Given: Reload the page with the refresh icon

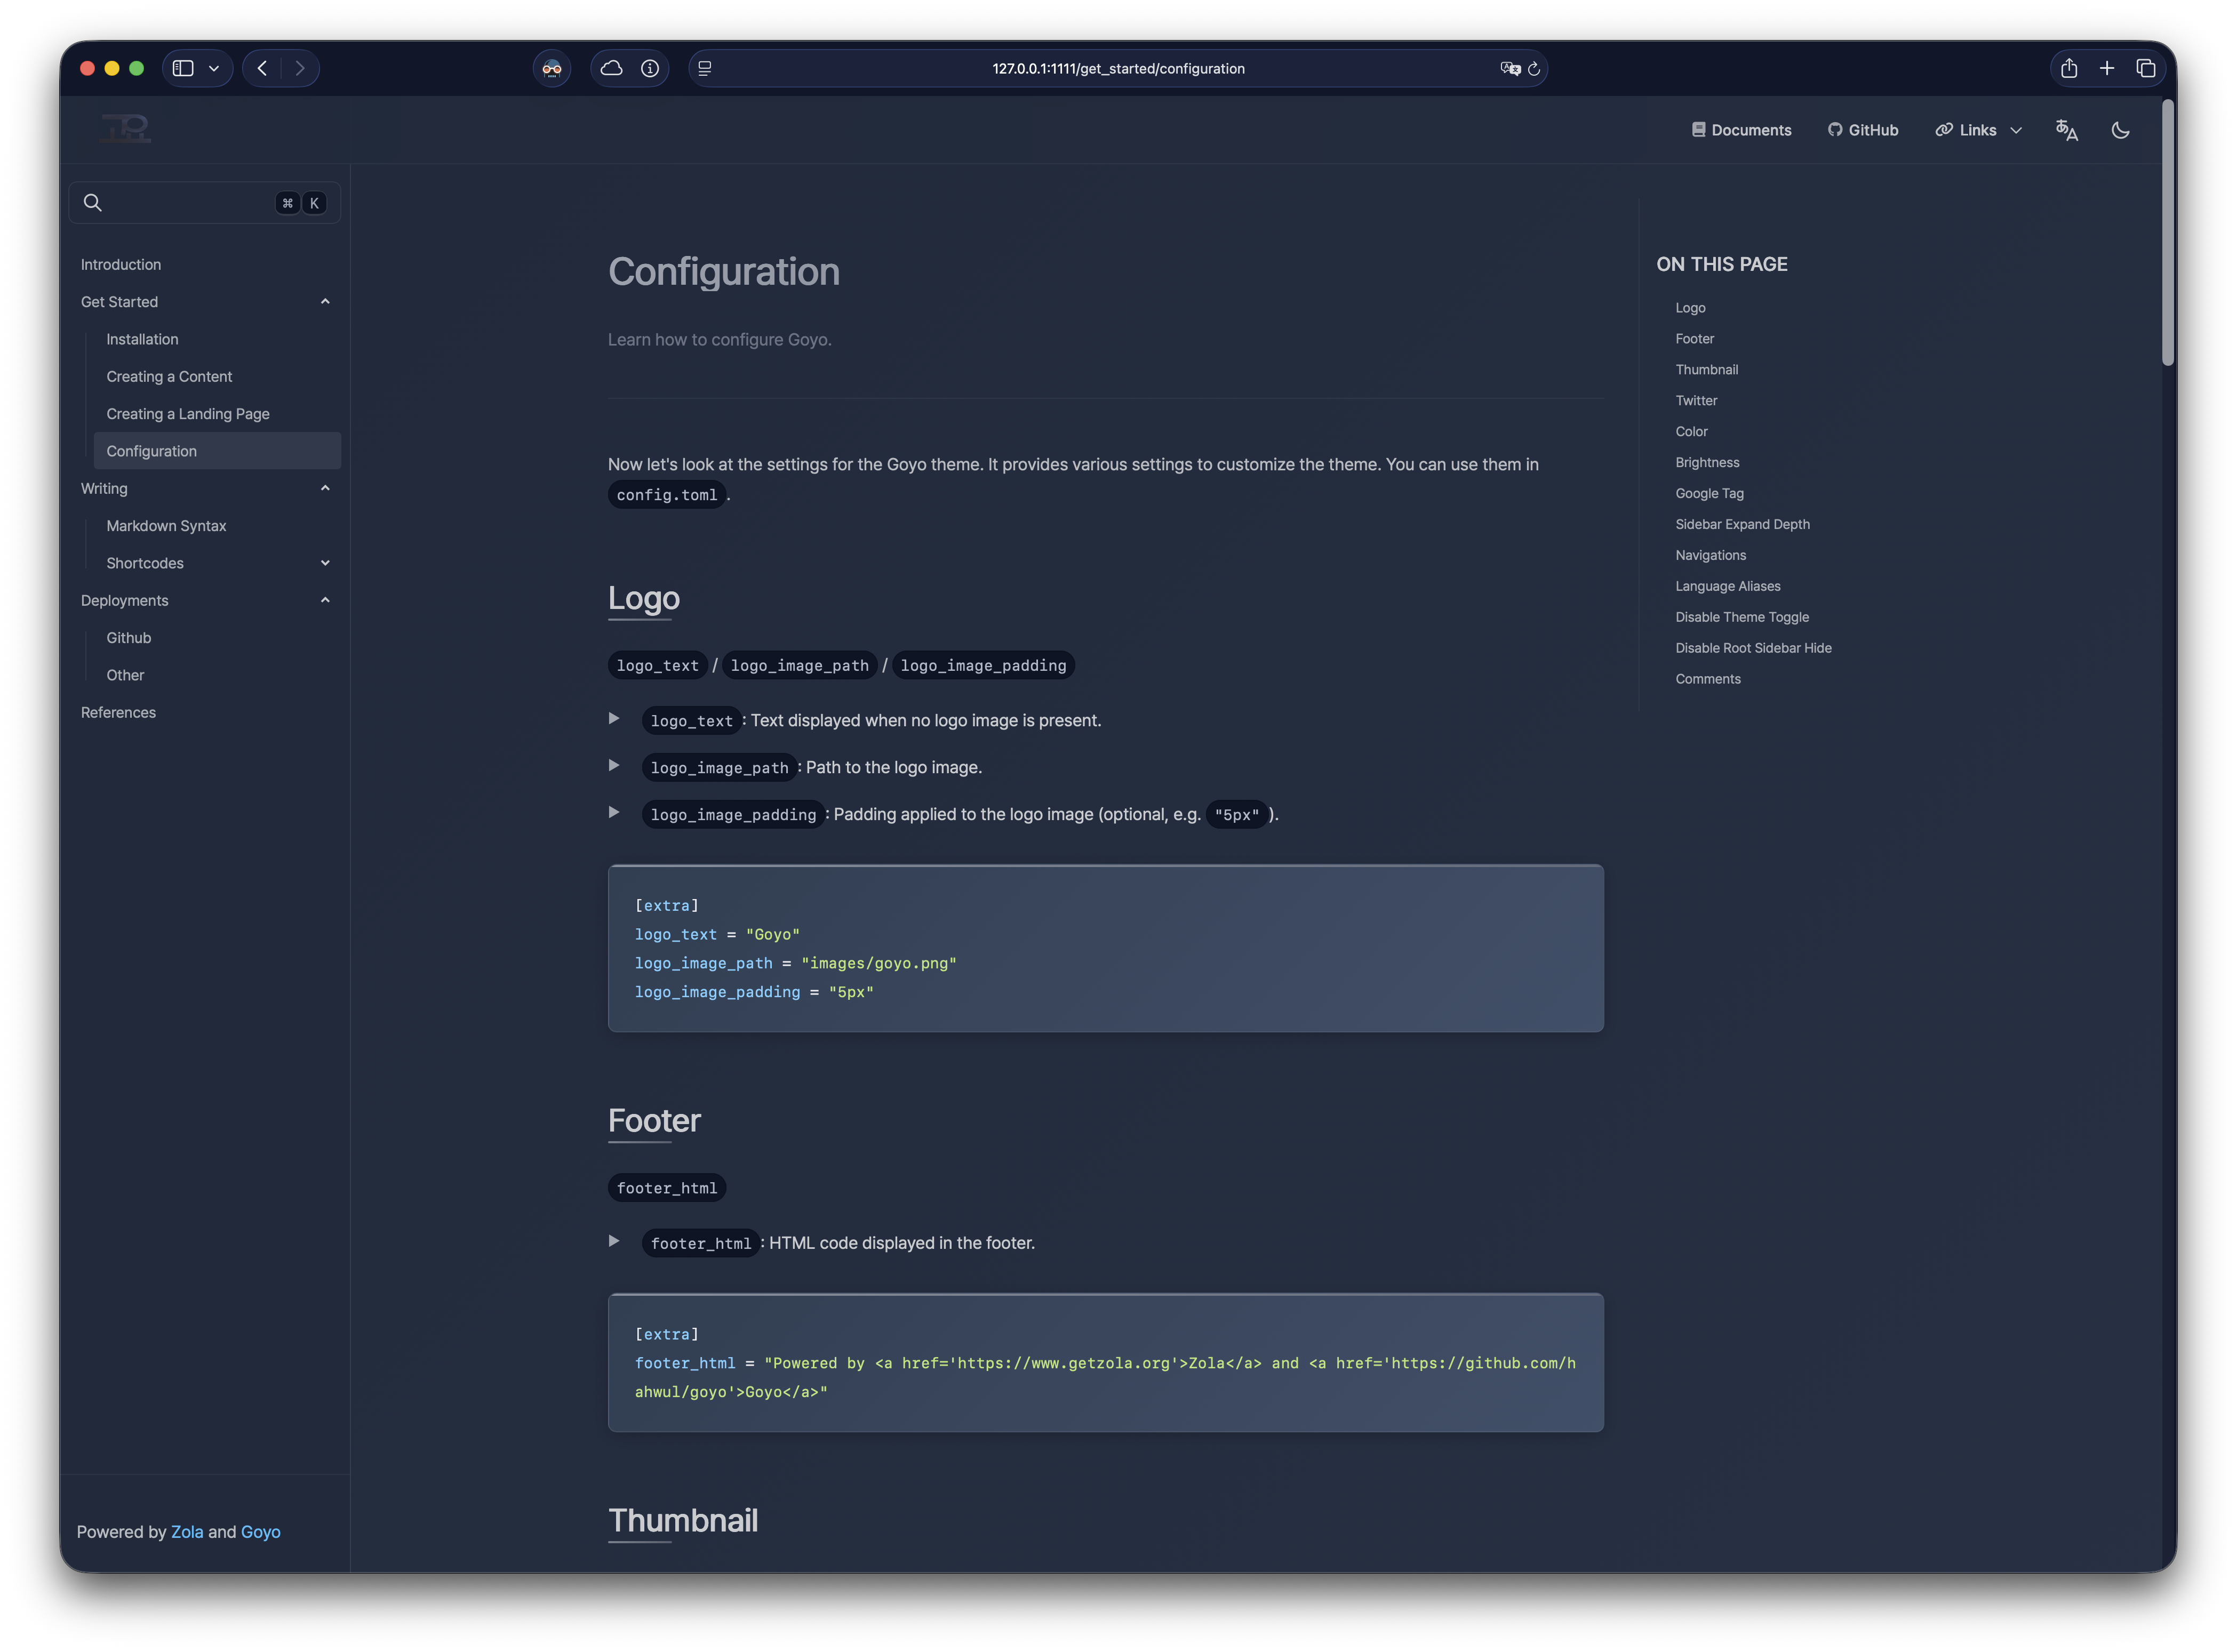Looking at the screenshot, I should pyautogui.click(x=1533, y=69).
